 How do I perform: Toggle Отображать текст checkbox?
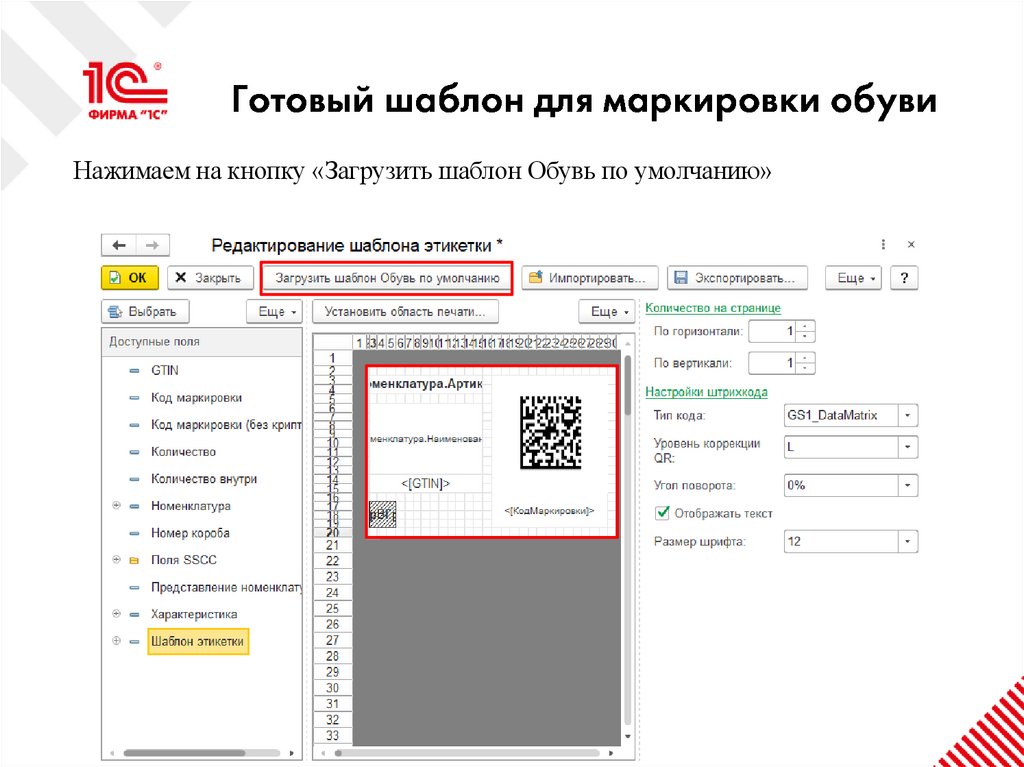(664, 514)
